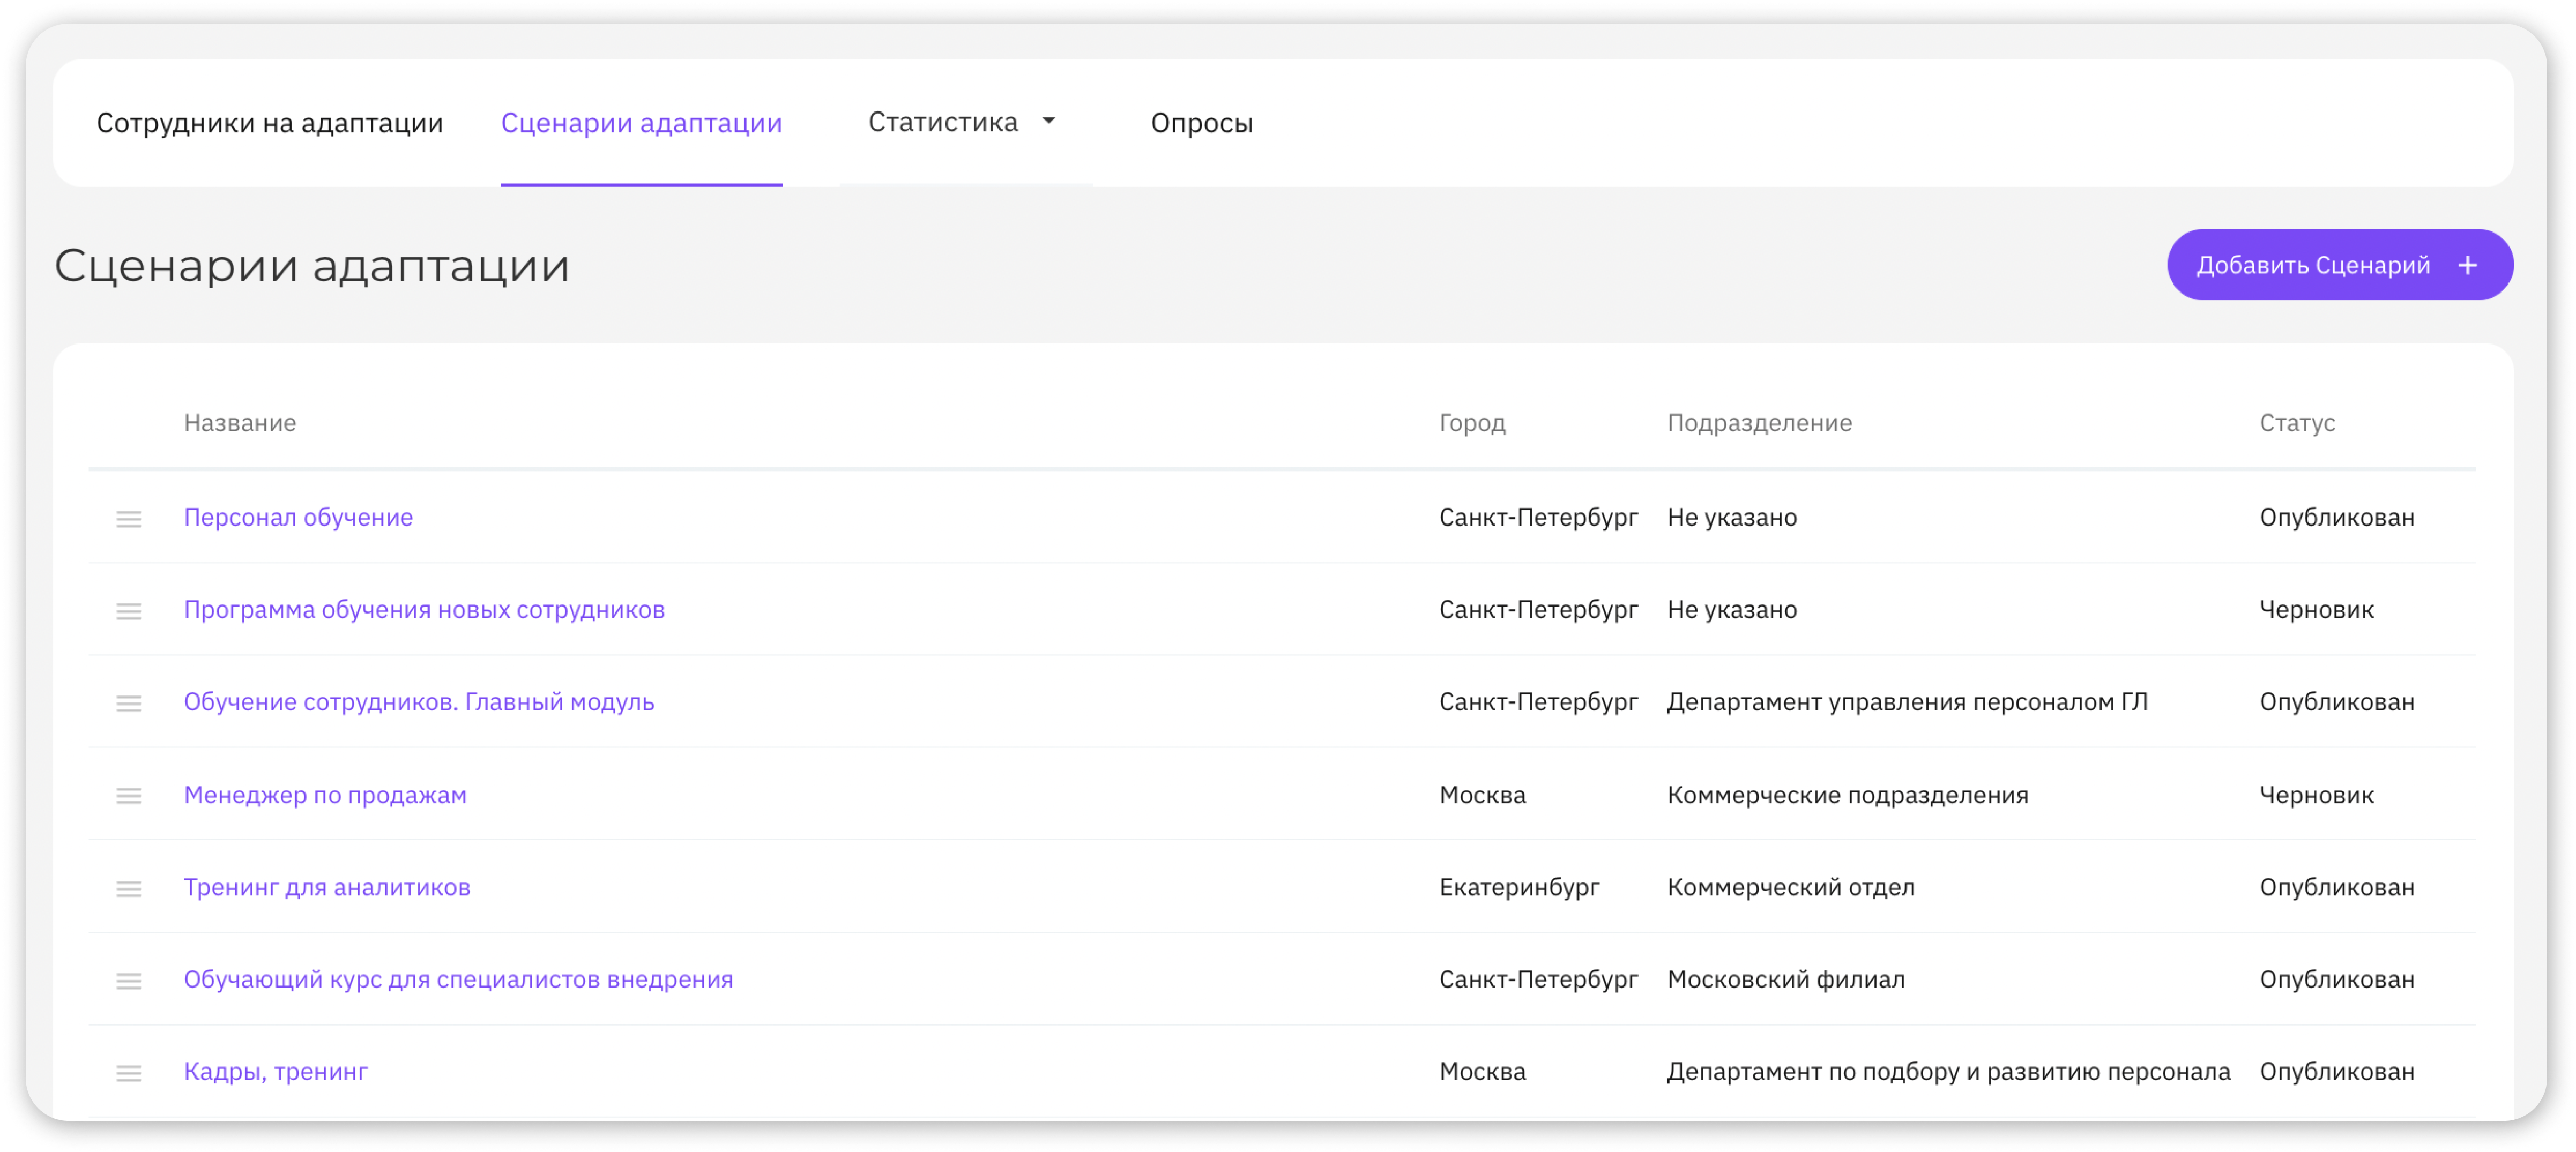2576x1152 pixels.
Task: Open Тренинг для аналитиков scenario
Action: [327, 886]
